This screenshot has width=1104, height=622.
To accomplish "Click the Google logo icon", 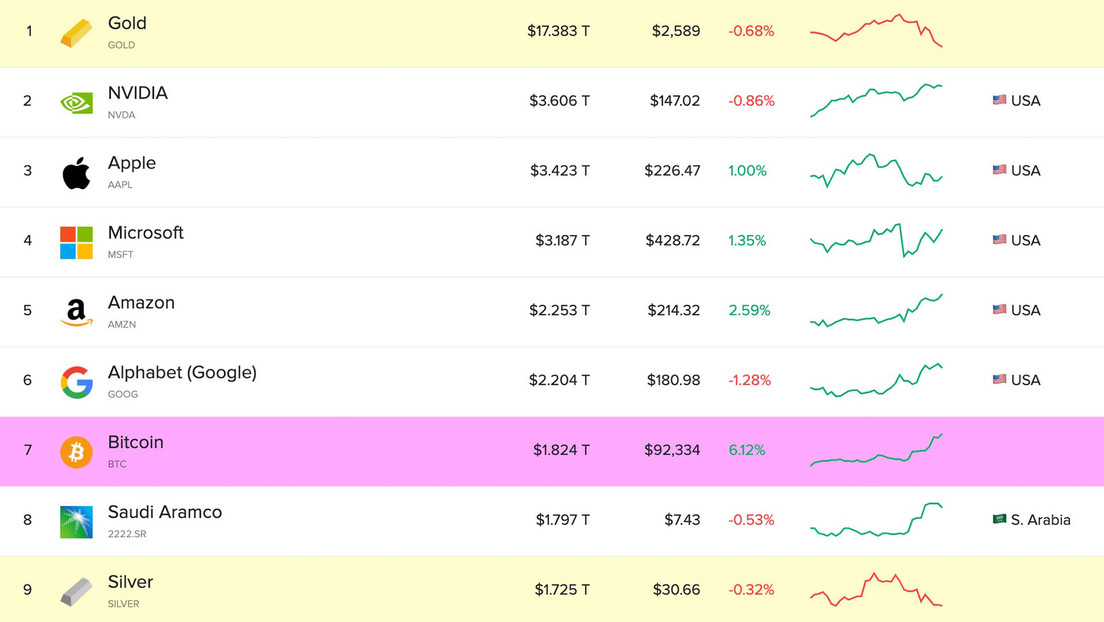I will tap(76, 382).
